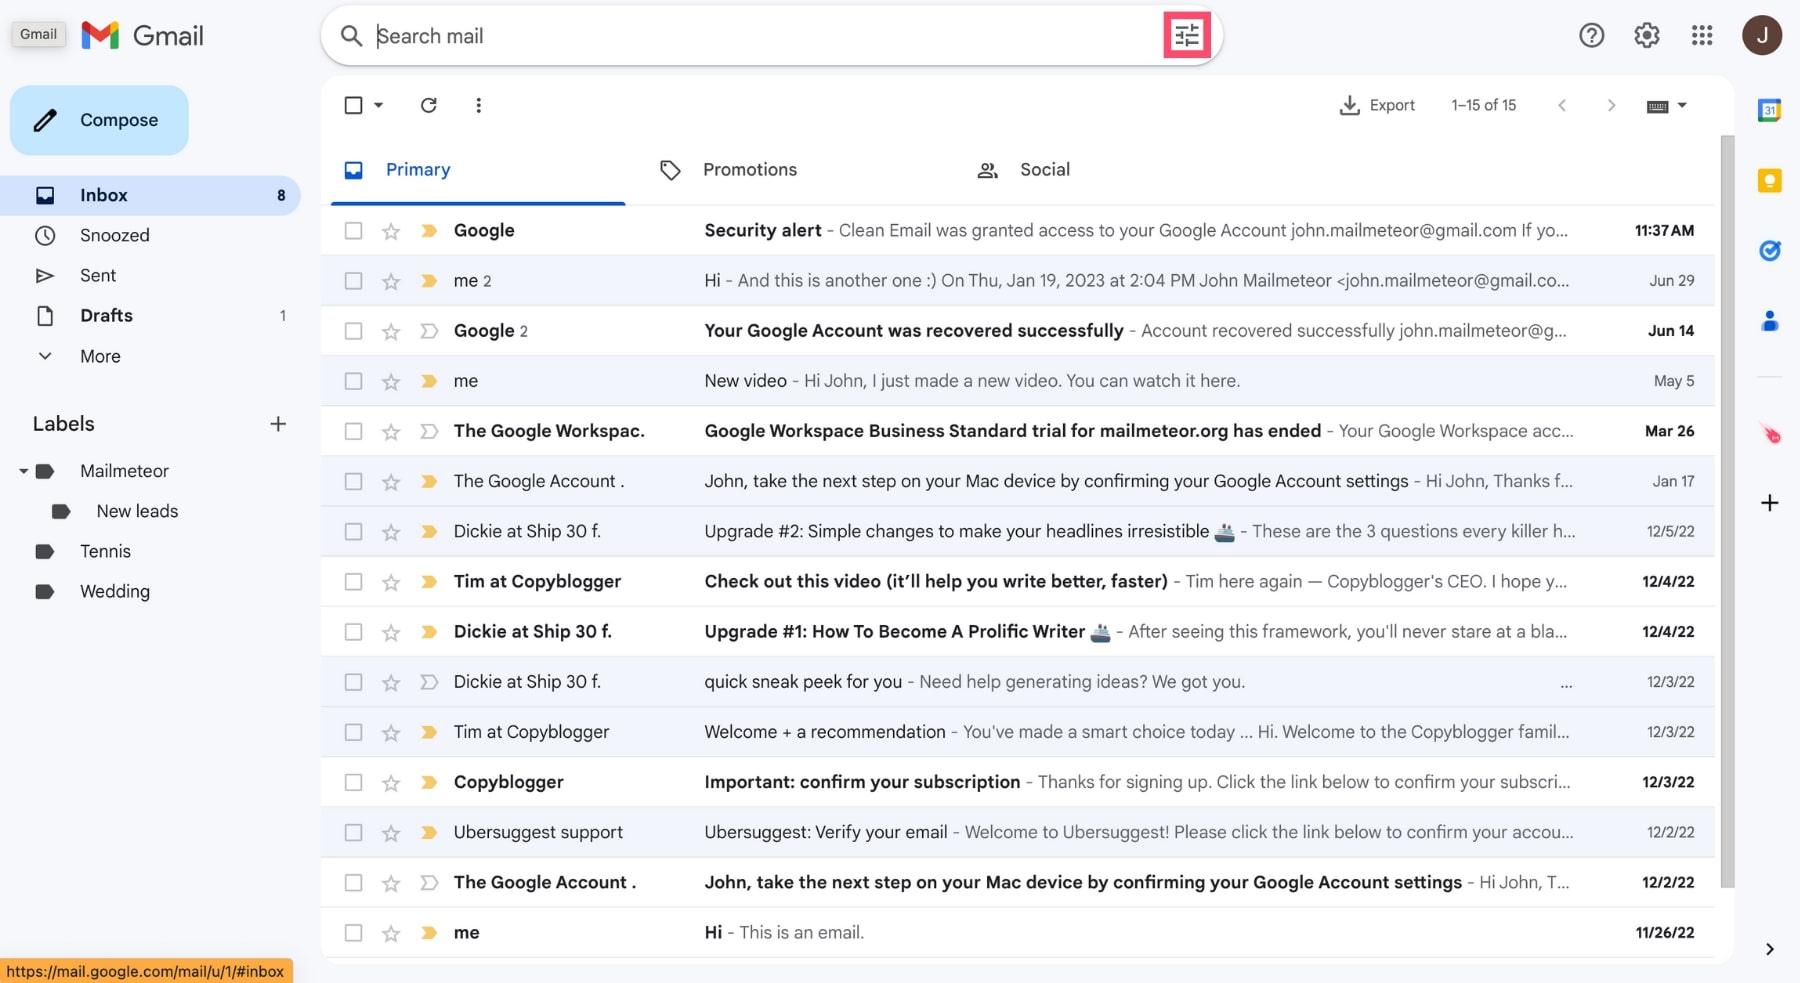Open Mailmeteor add-on icon
The height and width of the screenshot is (983, 1800).
(x=1770, y=434)
